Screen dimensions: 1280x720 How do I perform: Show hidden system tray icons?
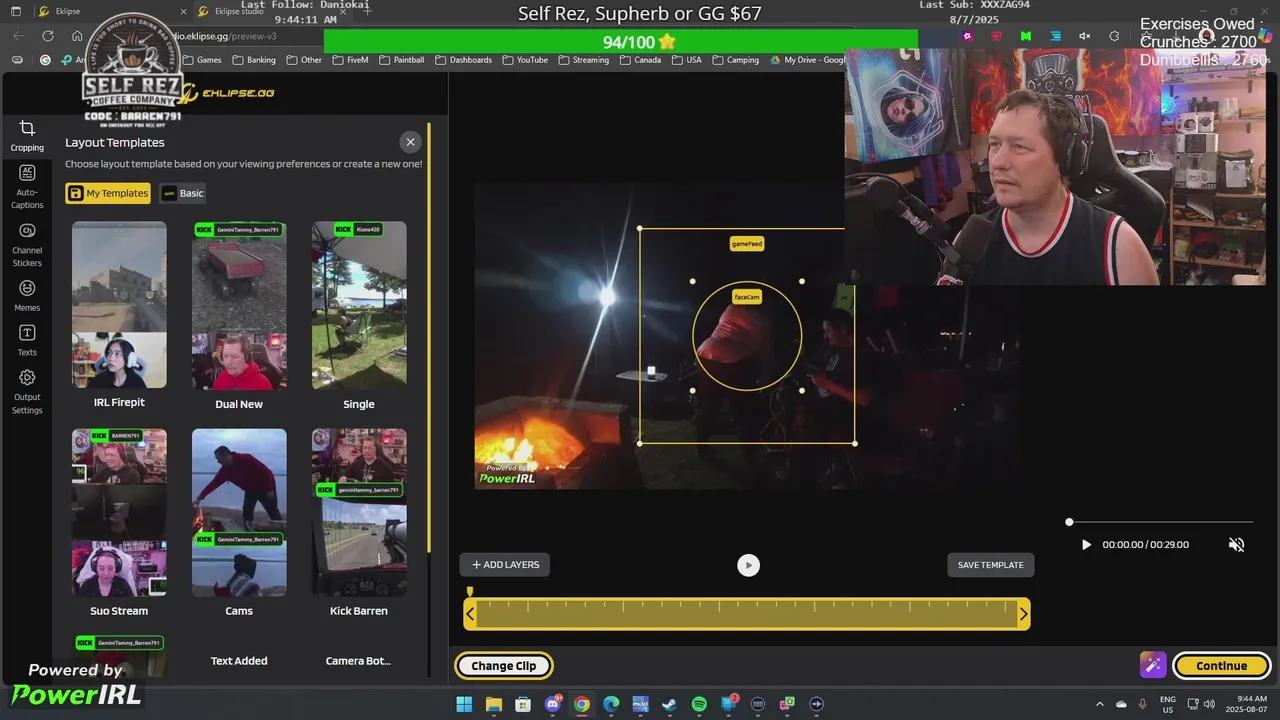tap(1100, 704)
